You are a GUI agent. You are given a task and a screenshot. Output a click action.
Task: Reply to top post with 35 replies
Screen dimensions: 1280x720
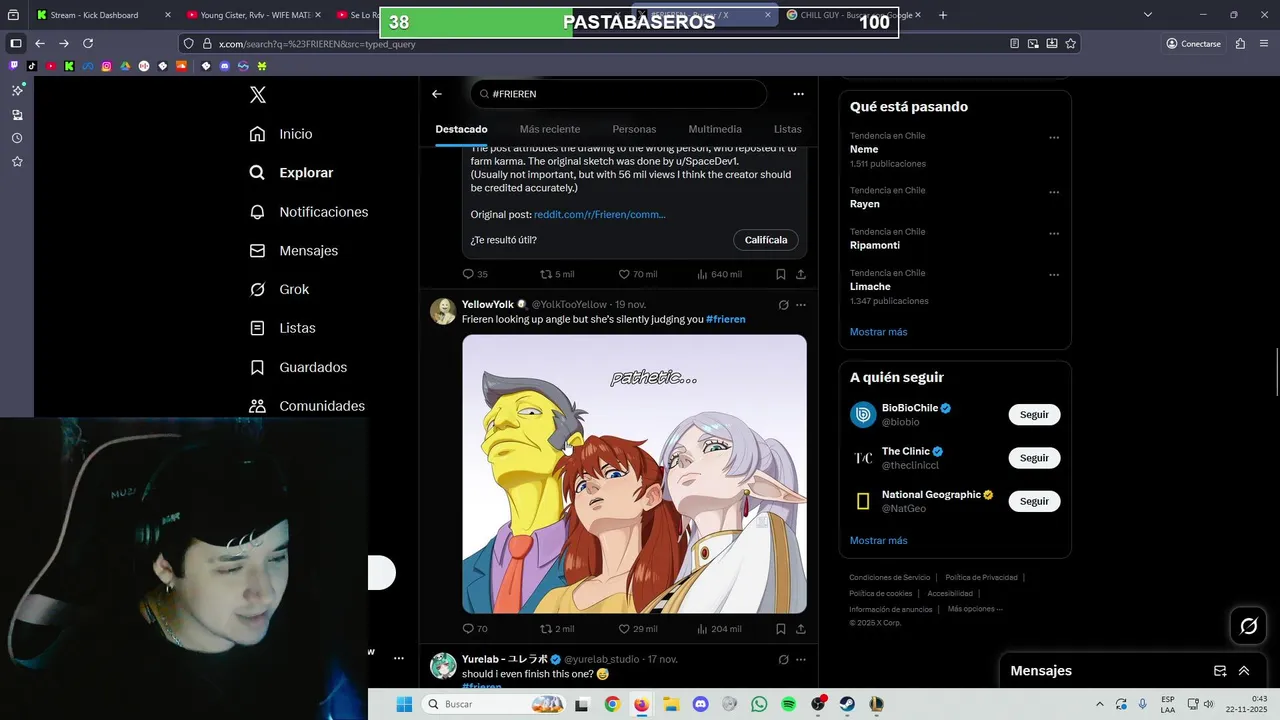coord(475,274)
